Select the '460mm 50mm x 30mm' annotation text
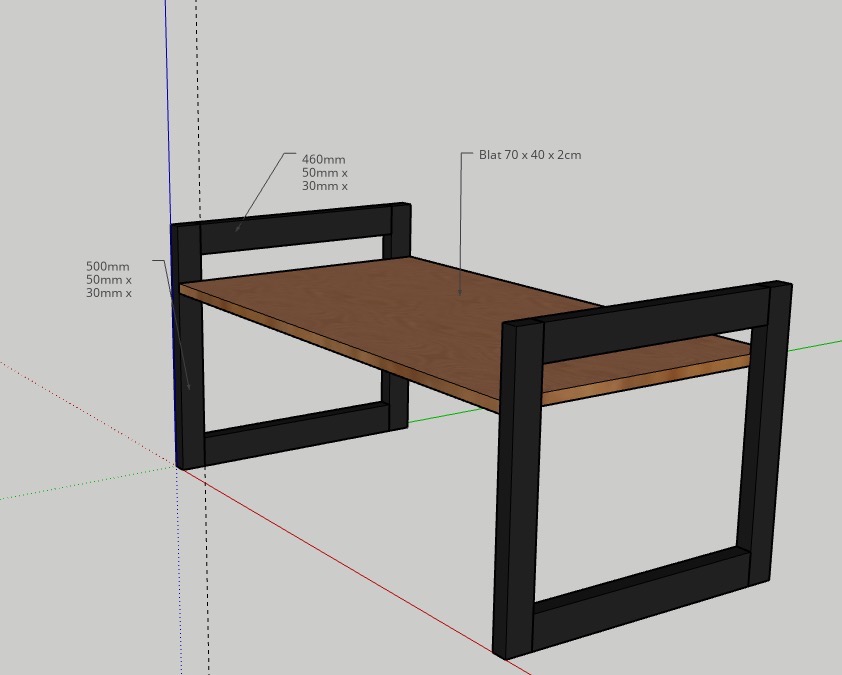Viewport: 842px width, 675px height. pyautogui.click(x=324, y=173)
